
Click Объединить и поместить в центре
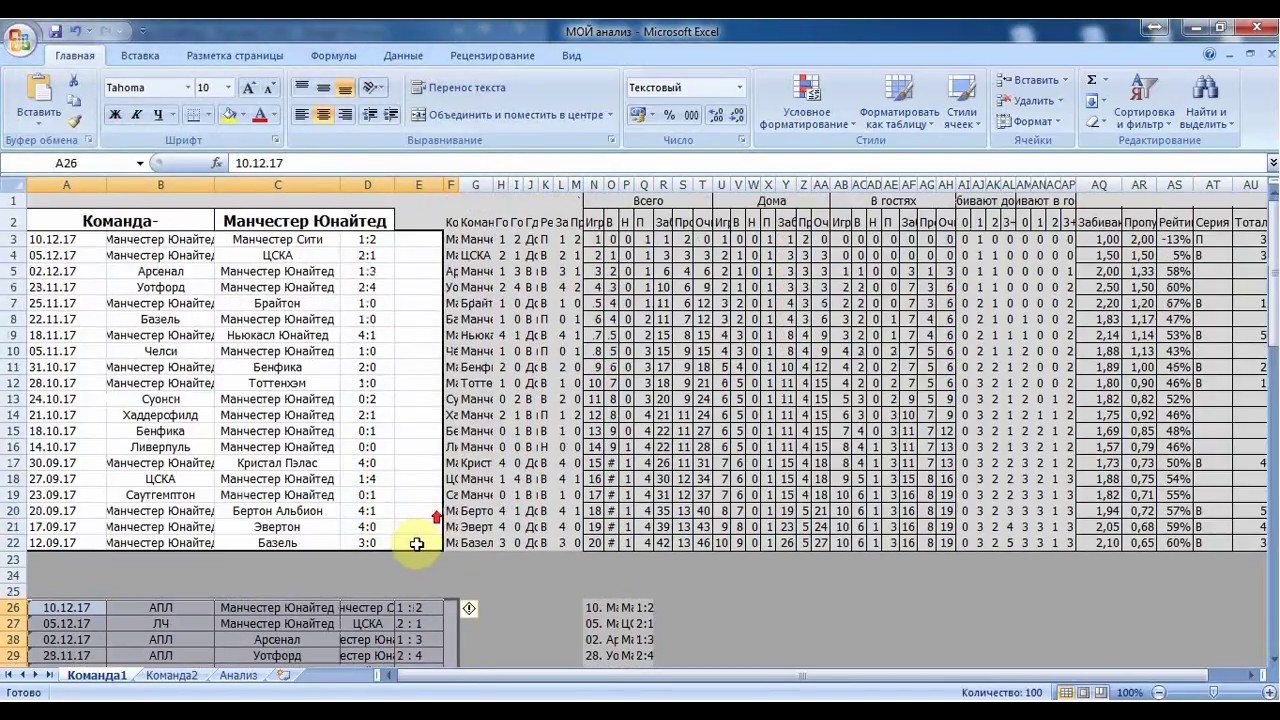click(x=512, y=115)
